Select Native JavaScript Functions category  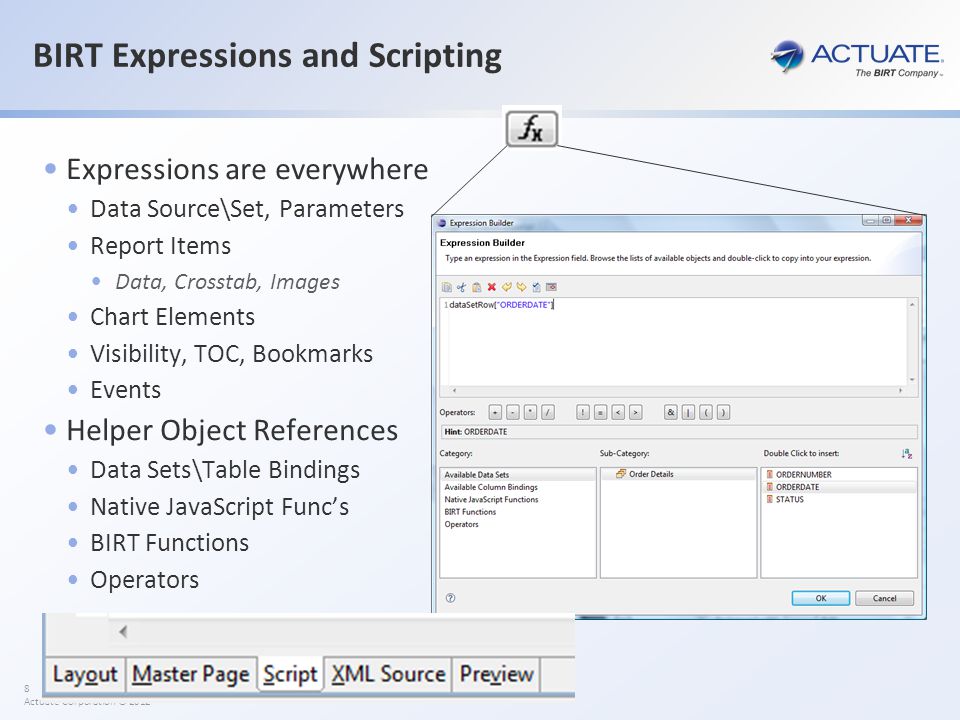click(x=517, y=500)
